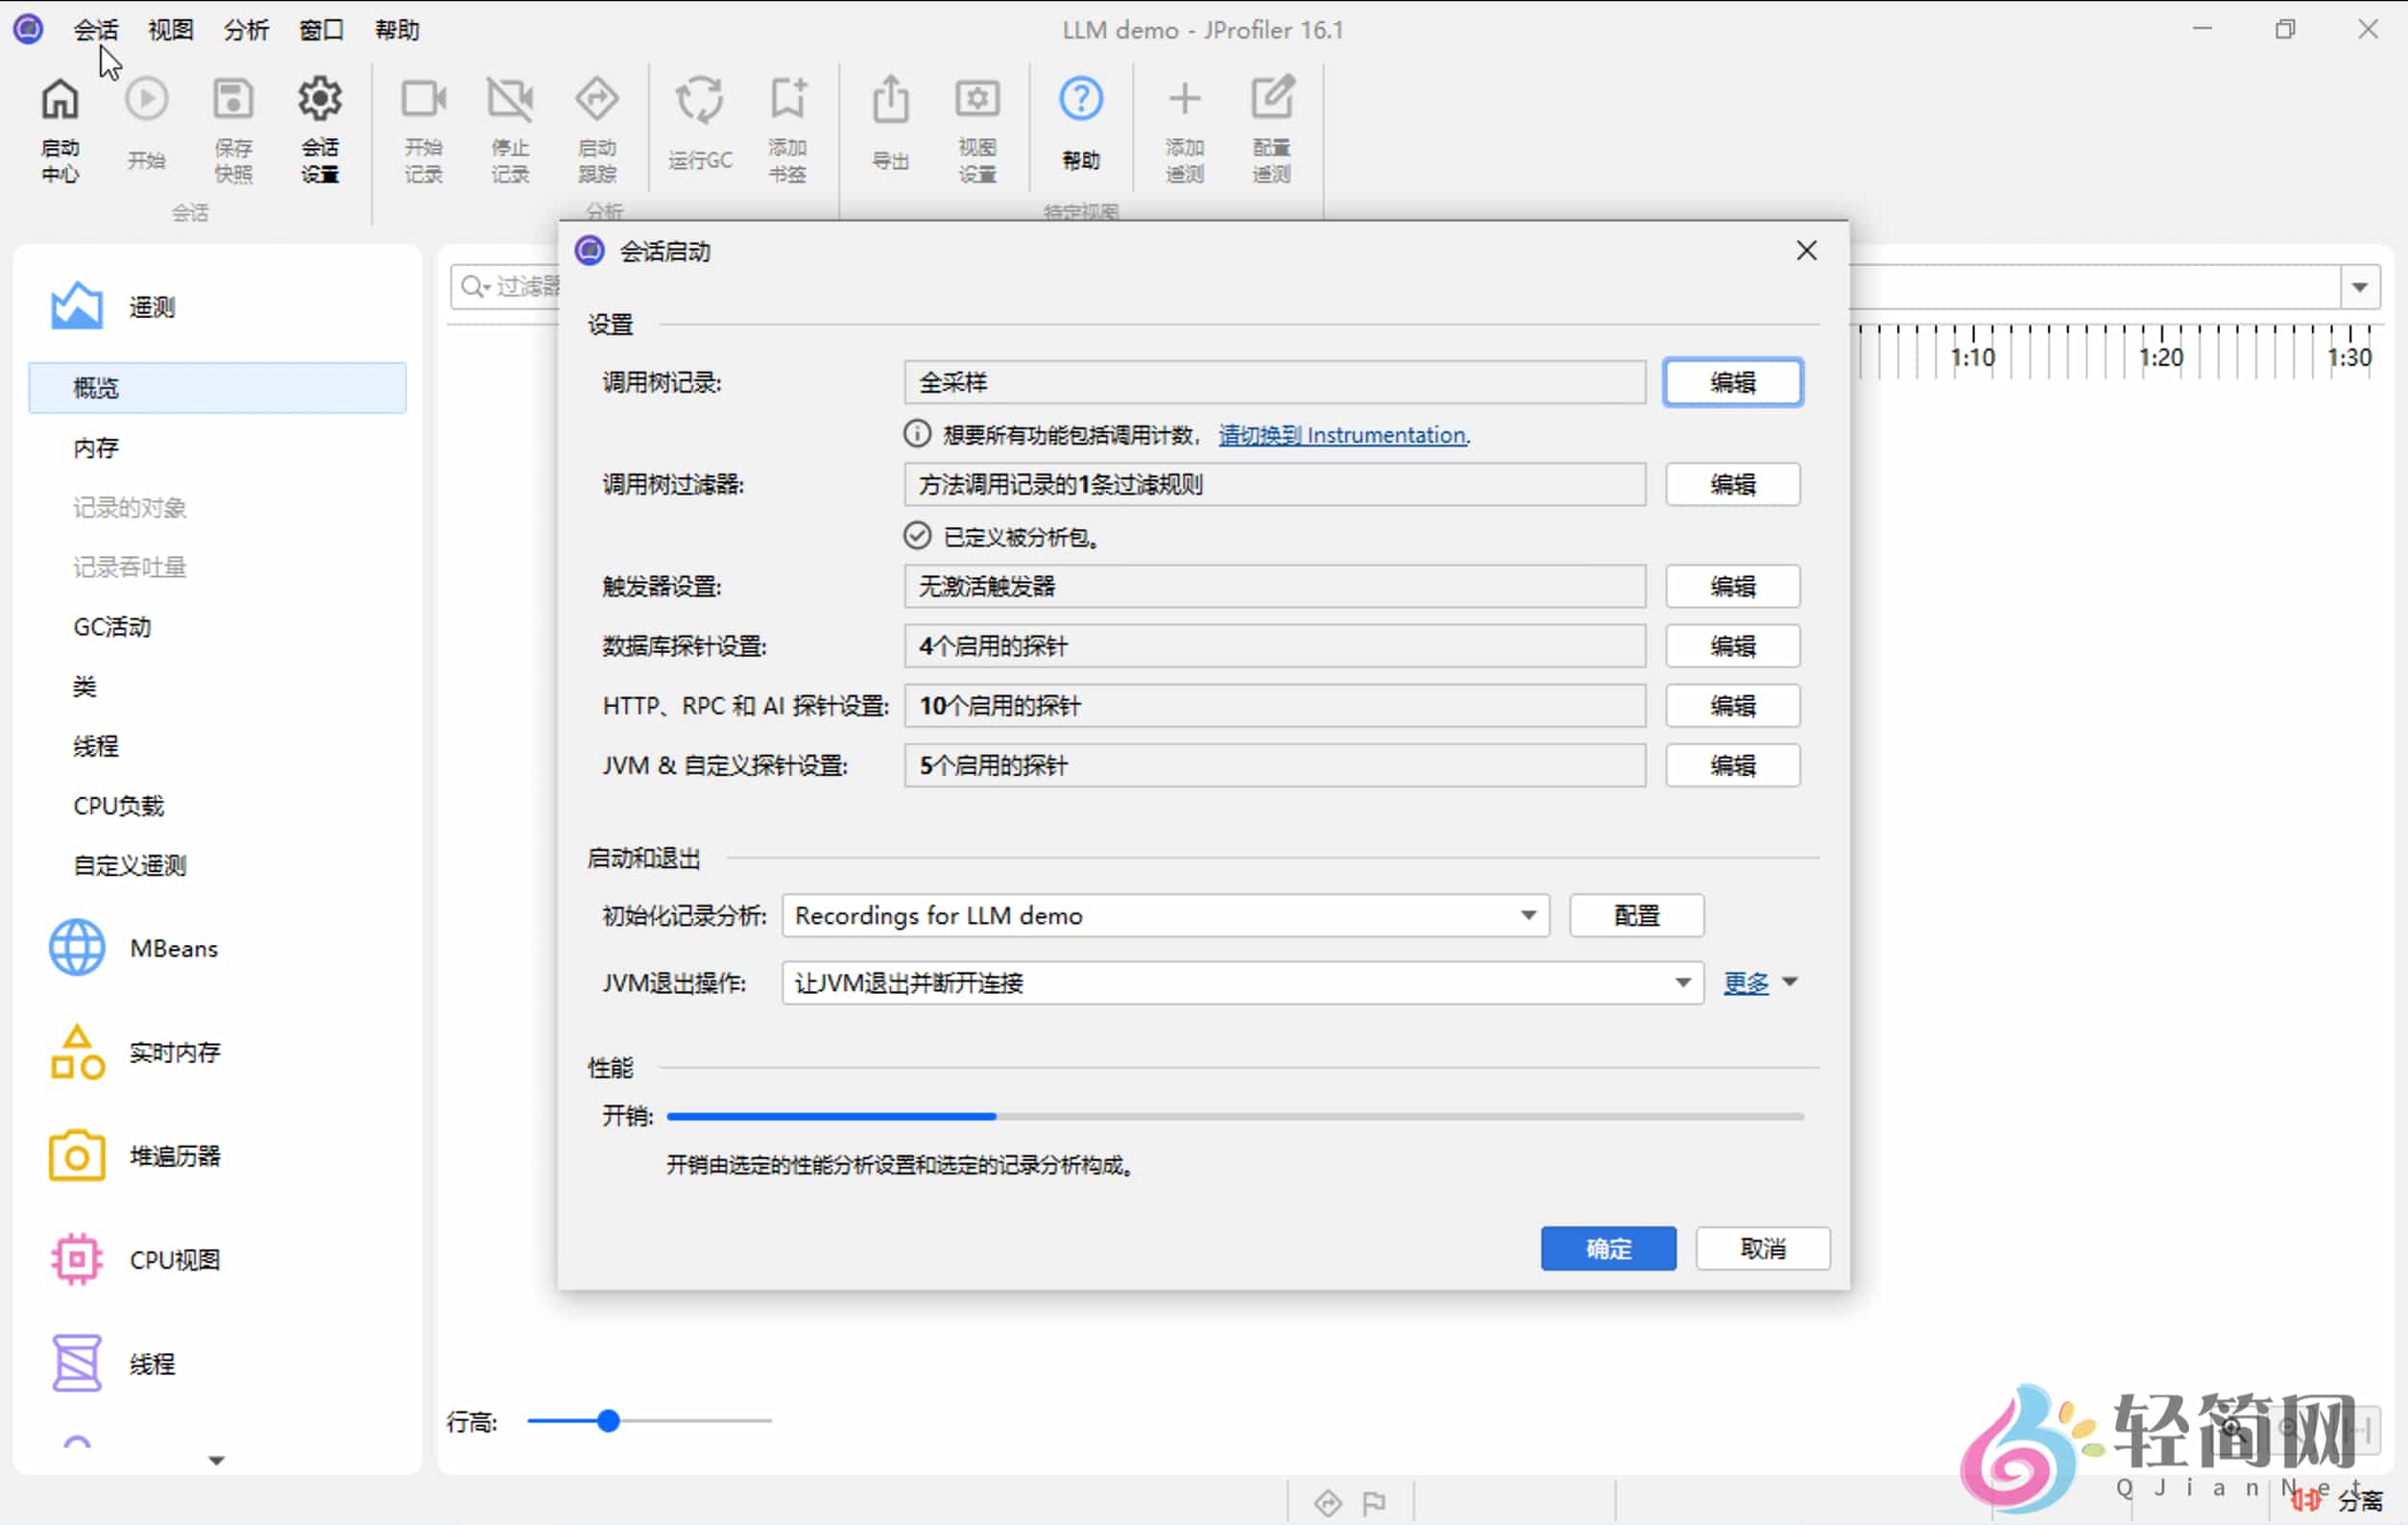Click 编辑 button for JVM & 自定义探针设置
Image resolution: width=2408 pixels, height=1525 pixels.
tap(1733, 766)
